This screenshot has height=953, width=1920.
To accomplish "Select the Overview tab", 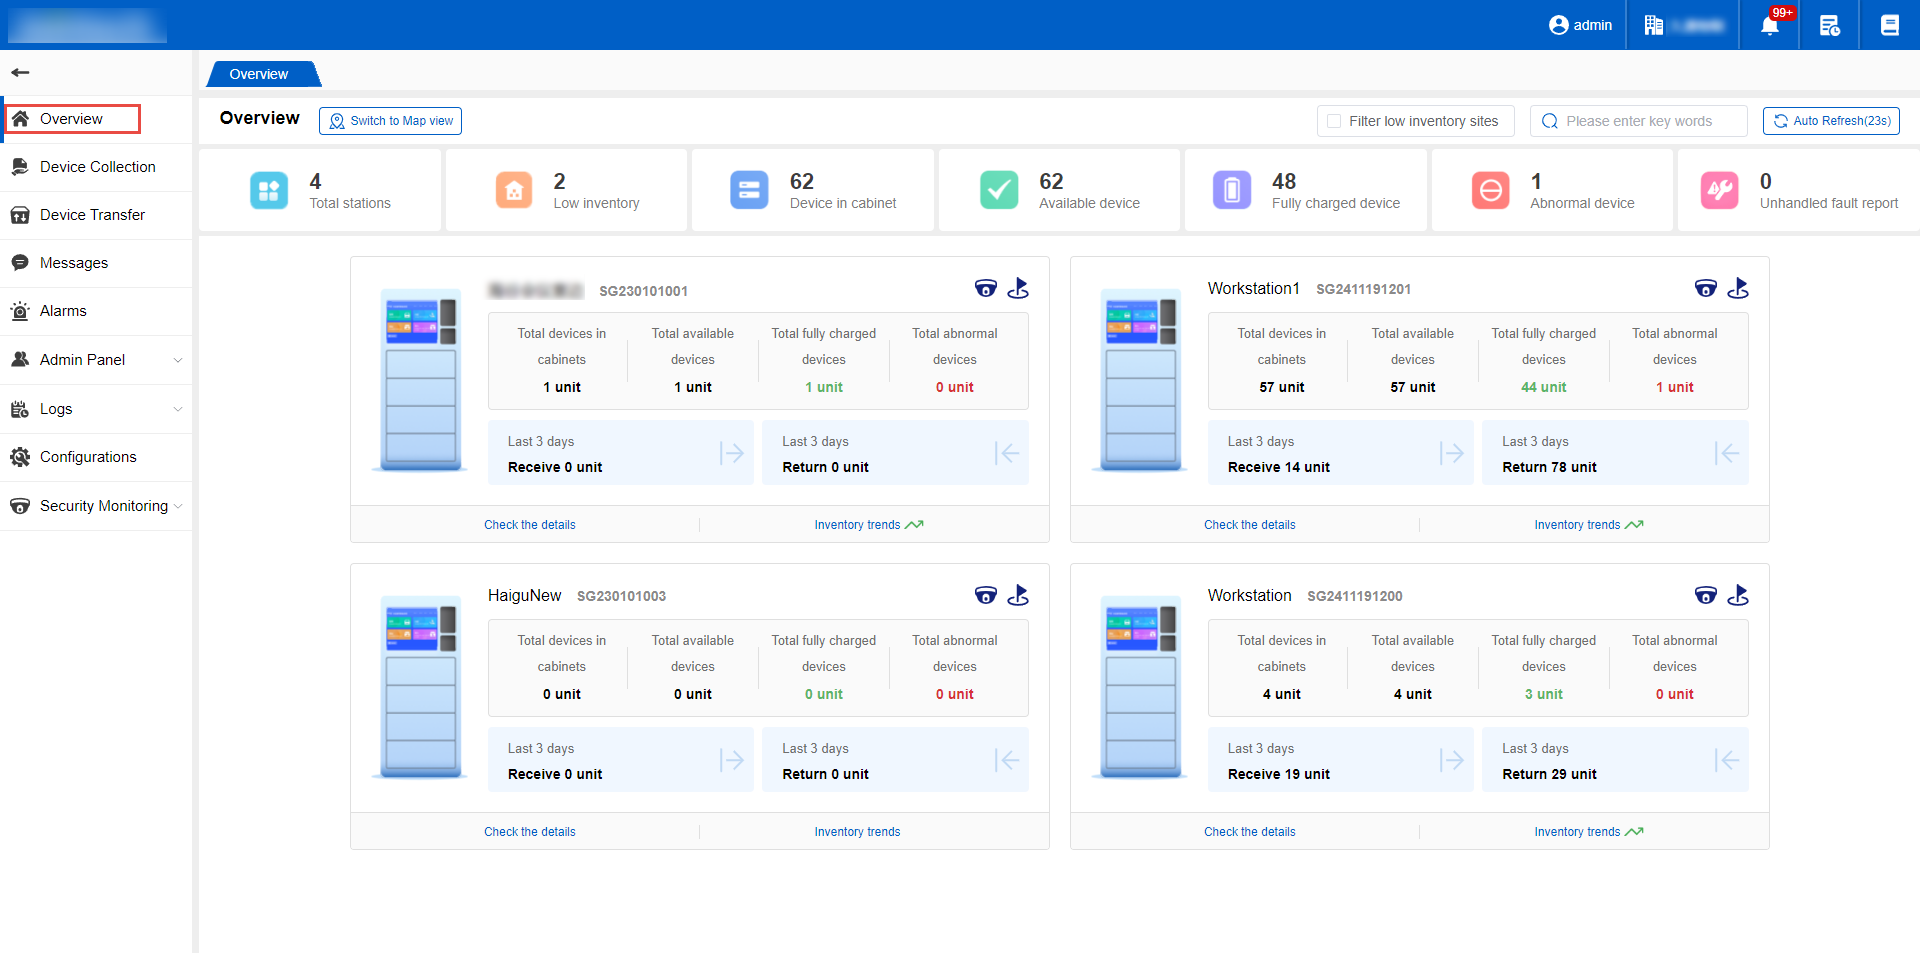I will pos(259,74).
